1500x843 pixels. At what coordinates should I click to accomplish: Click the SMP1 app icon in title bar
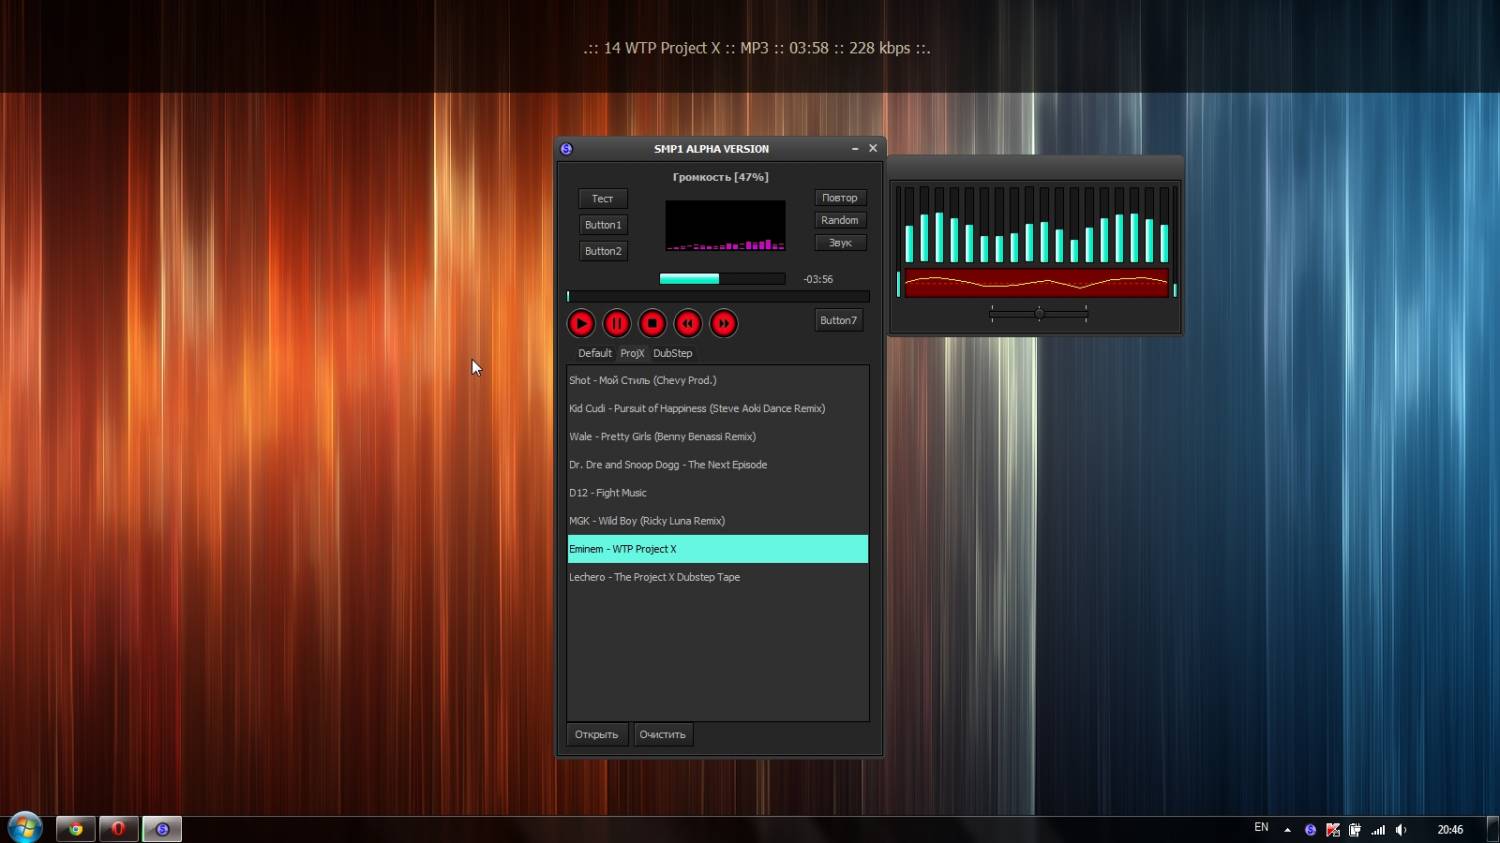pyautogui.click(x=567, y=149)
